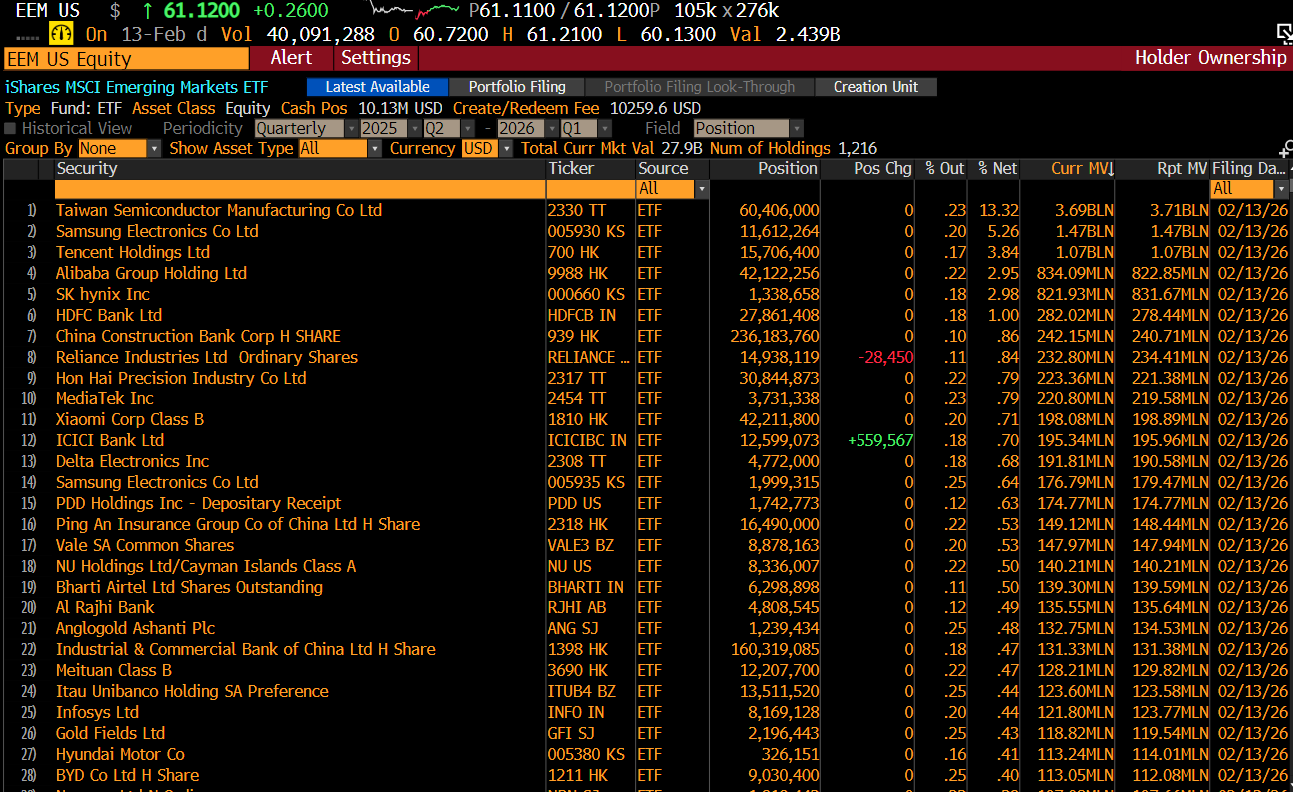Click the pop-out window icon

pyautogui.click(x=1283, y=33)
